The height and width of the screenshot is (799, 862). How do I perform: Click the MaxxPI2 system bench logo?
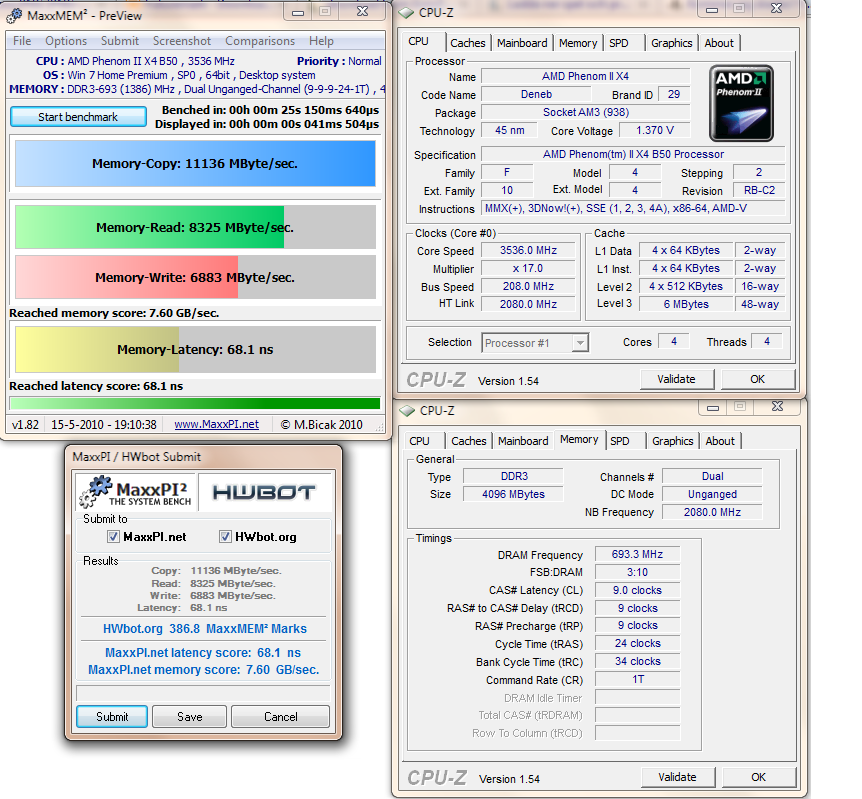(136, 492)
